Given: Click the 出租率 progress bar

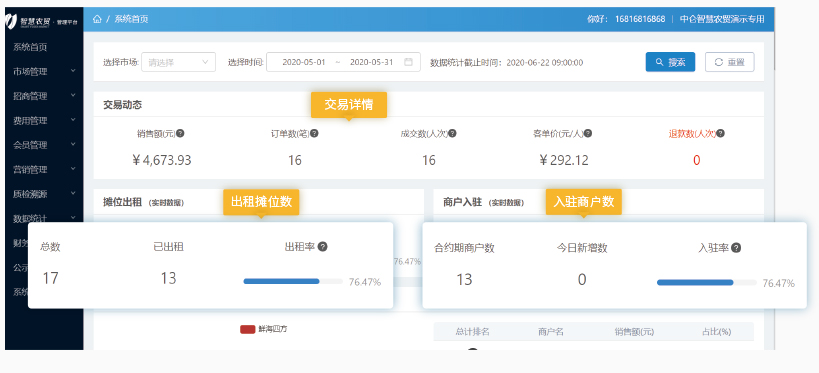Looking at the screenshot, I should pos(293,281).
